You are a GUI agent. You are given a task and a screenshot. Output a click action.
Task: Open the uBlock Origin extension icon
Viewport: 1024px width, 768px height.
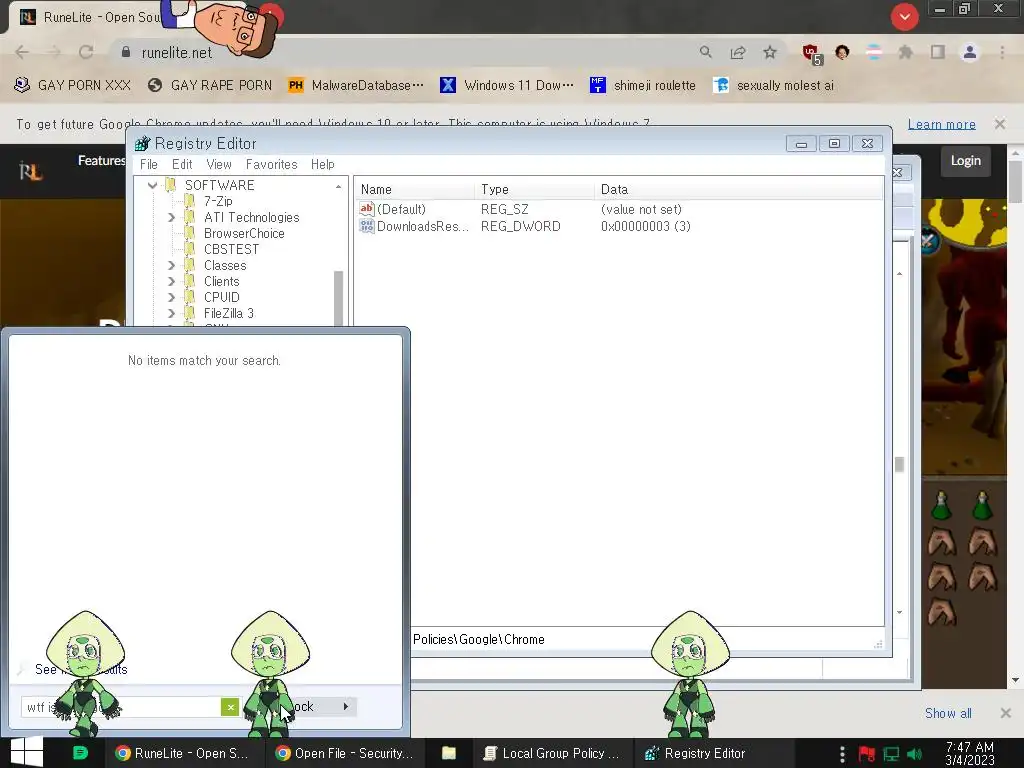[x=812, y=54]
